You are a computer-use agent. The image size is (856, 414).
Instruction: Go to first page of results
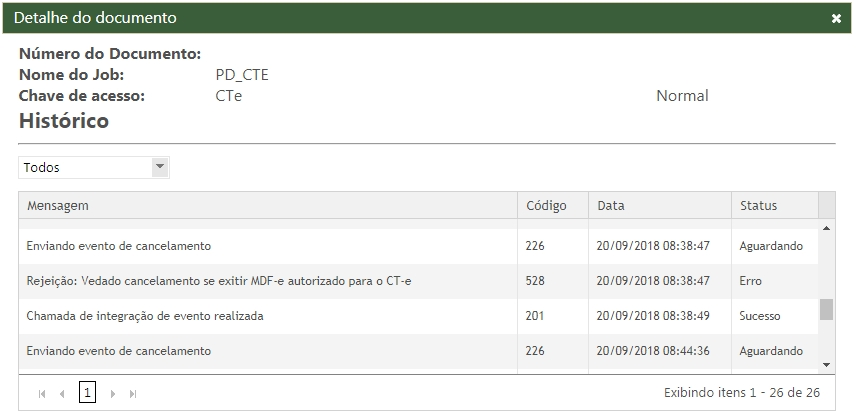(42, 394)
